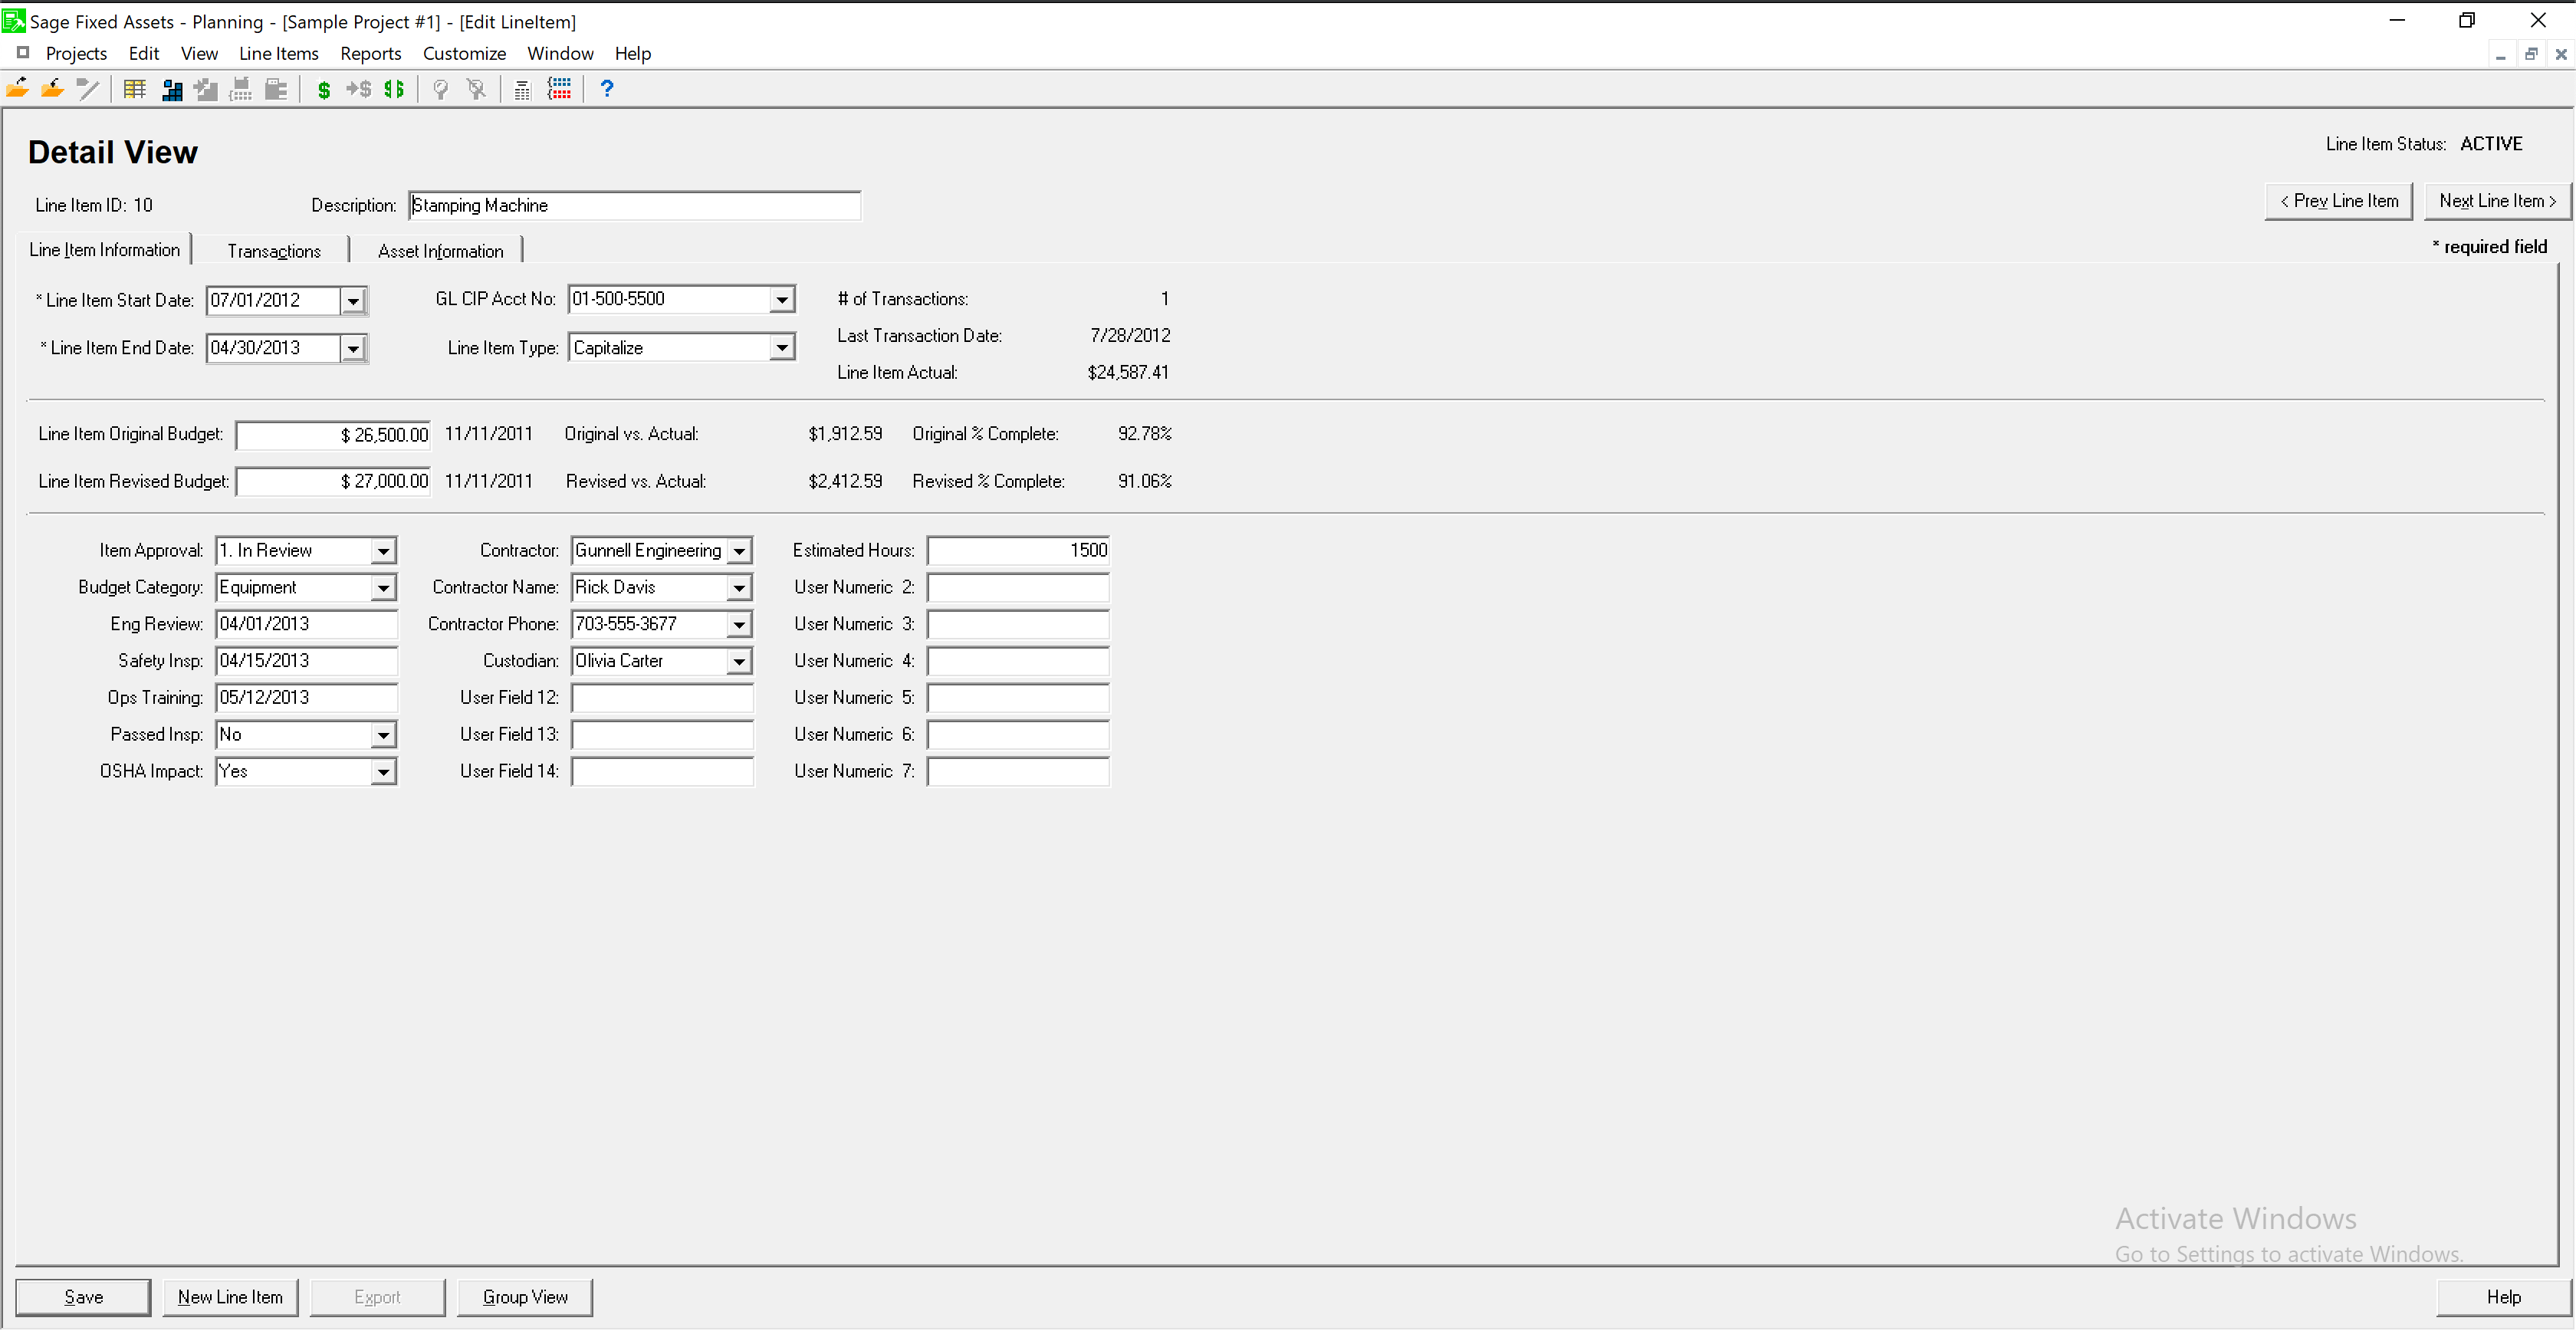
Task: Click the blue blocks toolbar icon
Action: [x=172, y=90]
